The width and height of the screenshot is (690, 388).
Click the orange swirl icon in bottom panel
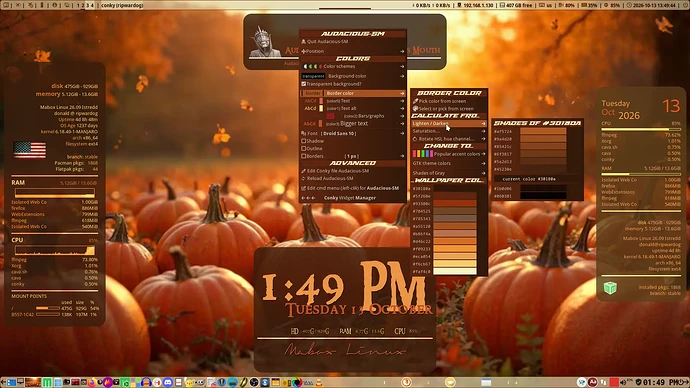point(406,382)
